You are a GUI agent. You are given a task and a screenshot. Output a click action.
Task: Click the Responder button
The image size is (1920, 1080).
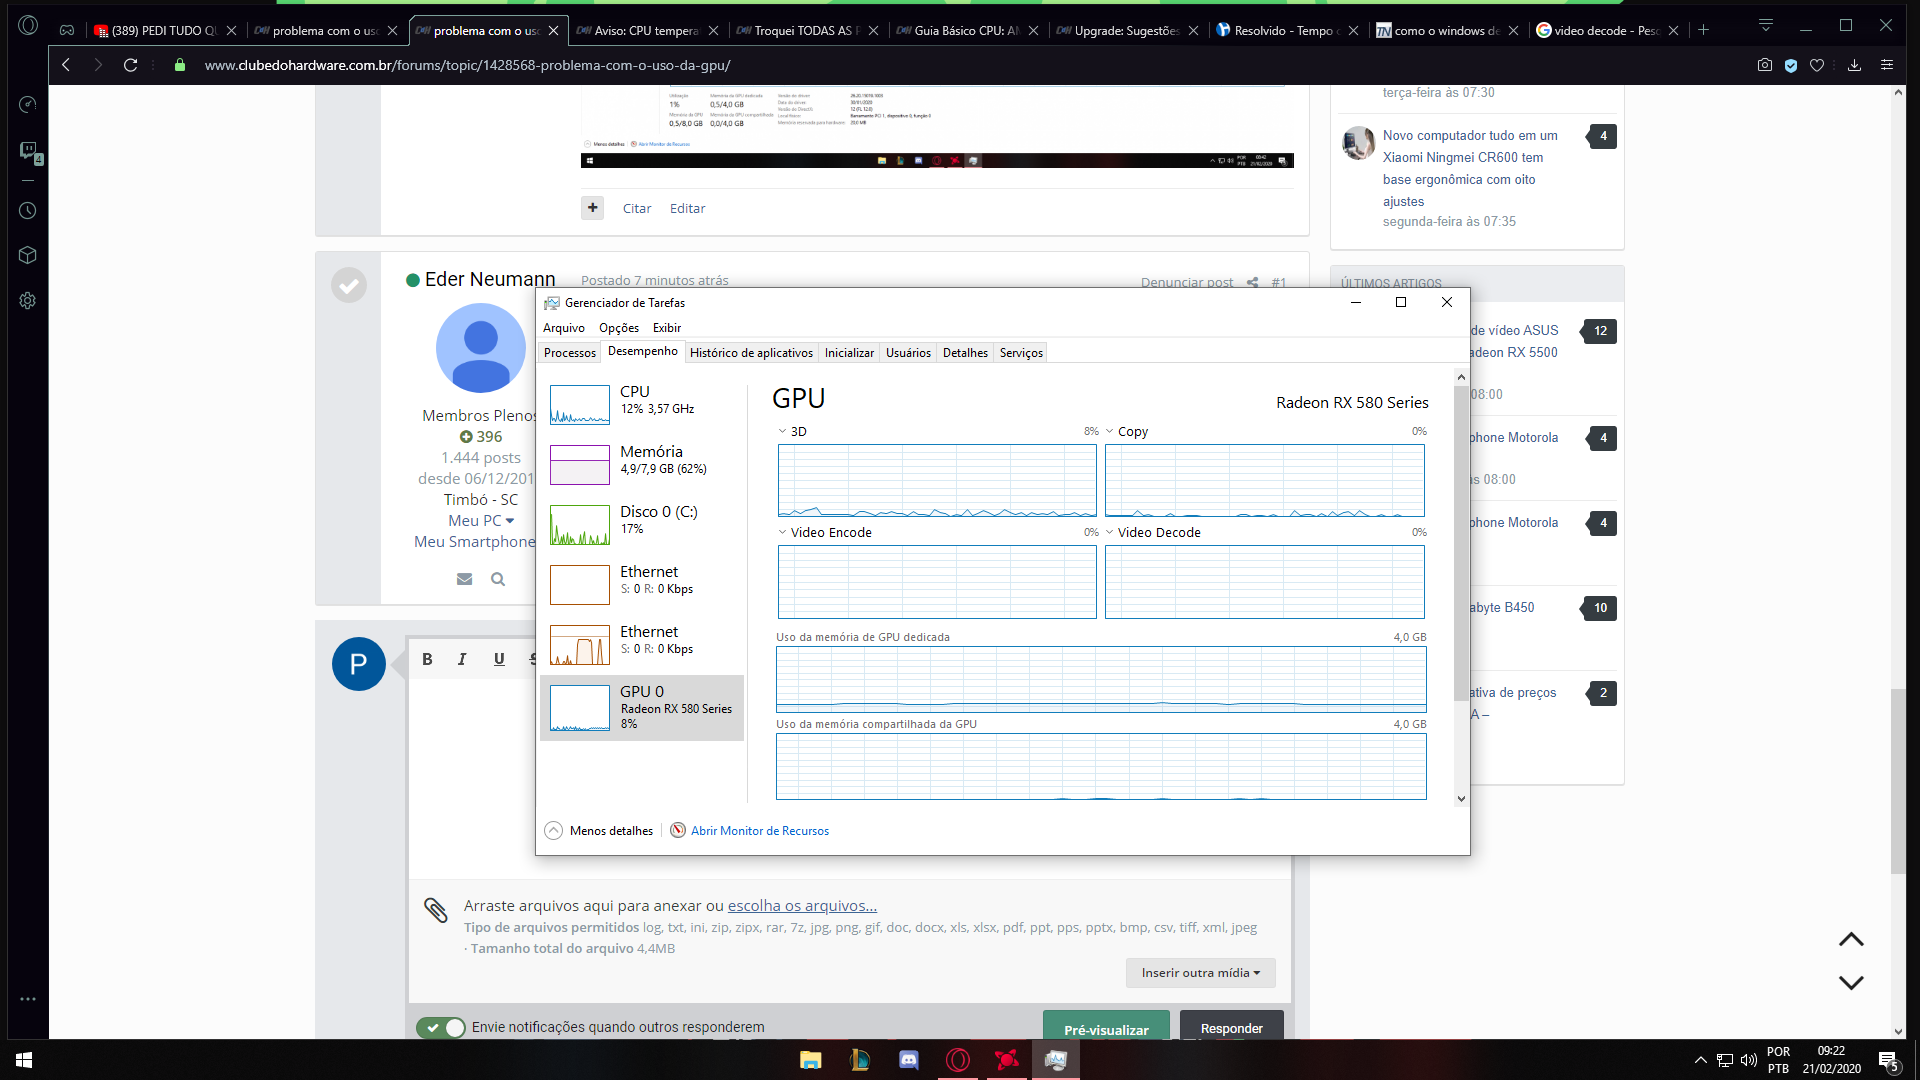(x=1231, y=1026)
